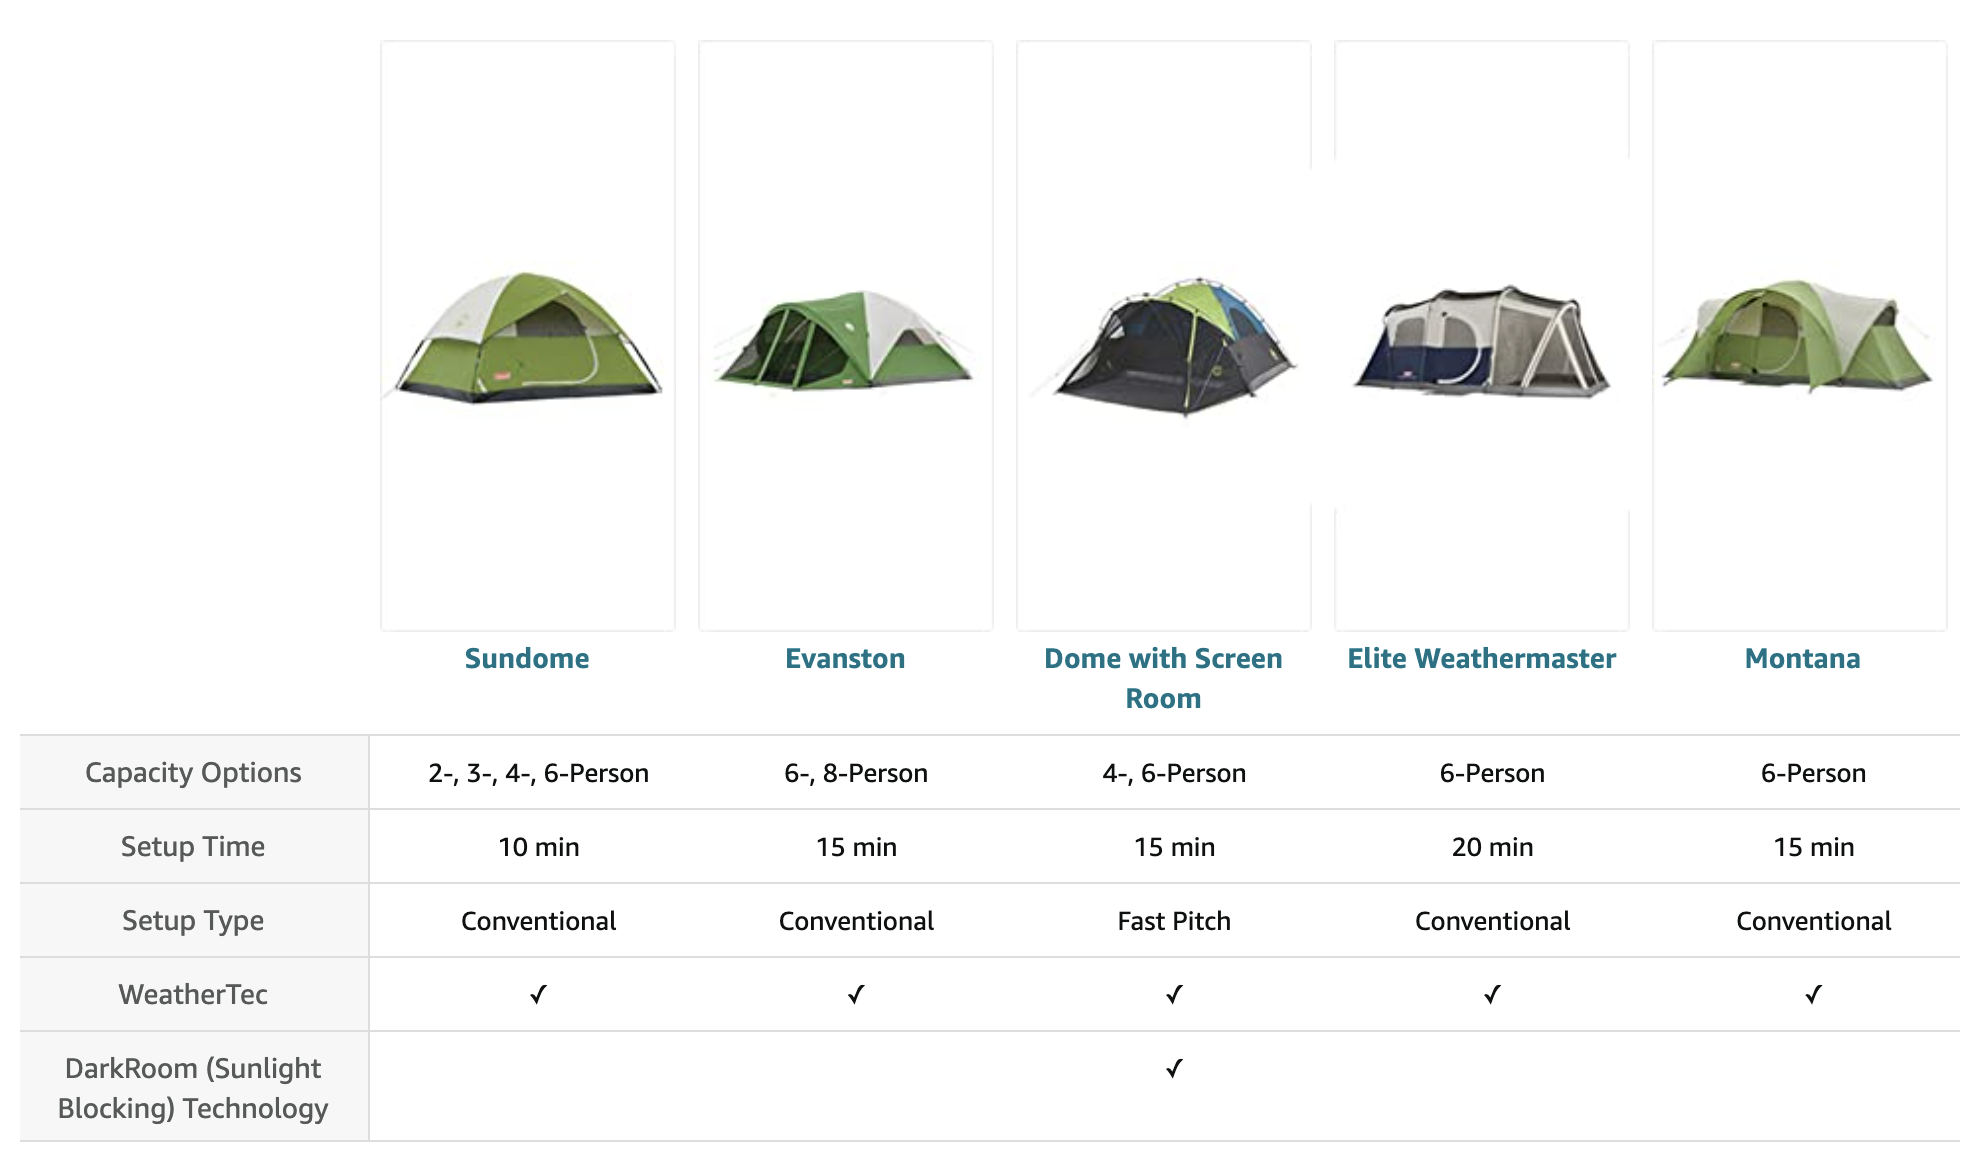Click the Dome with Screen Room WeatherTec checkmark
The image size is (1976, 1162).
(1174, 994)
